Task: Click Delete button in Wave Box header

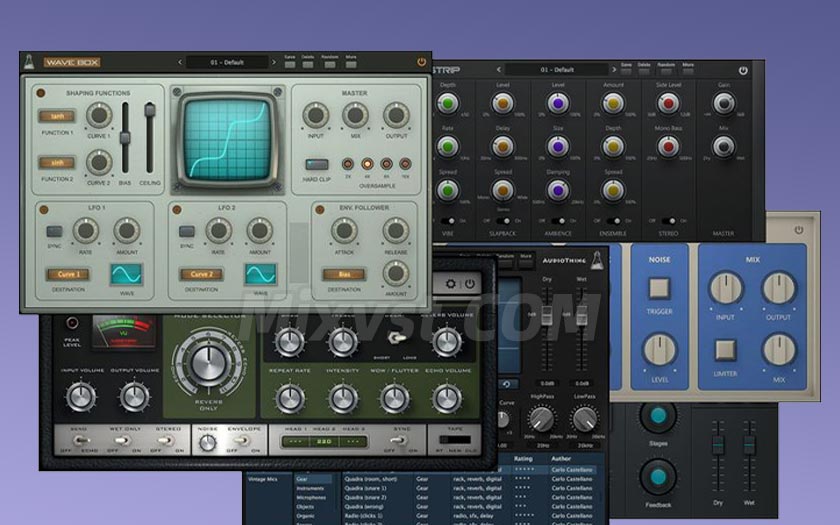Action: [308, 65]
